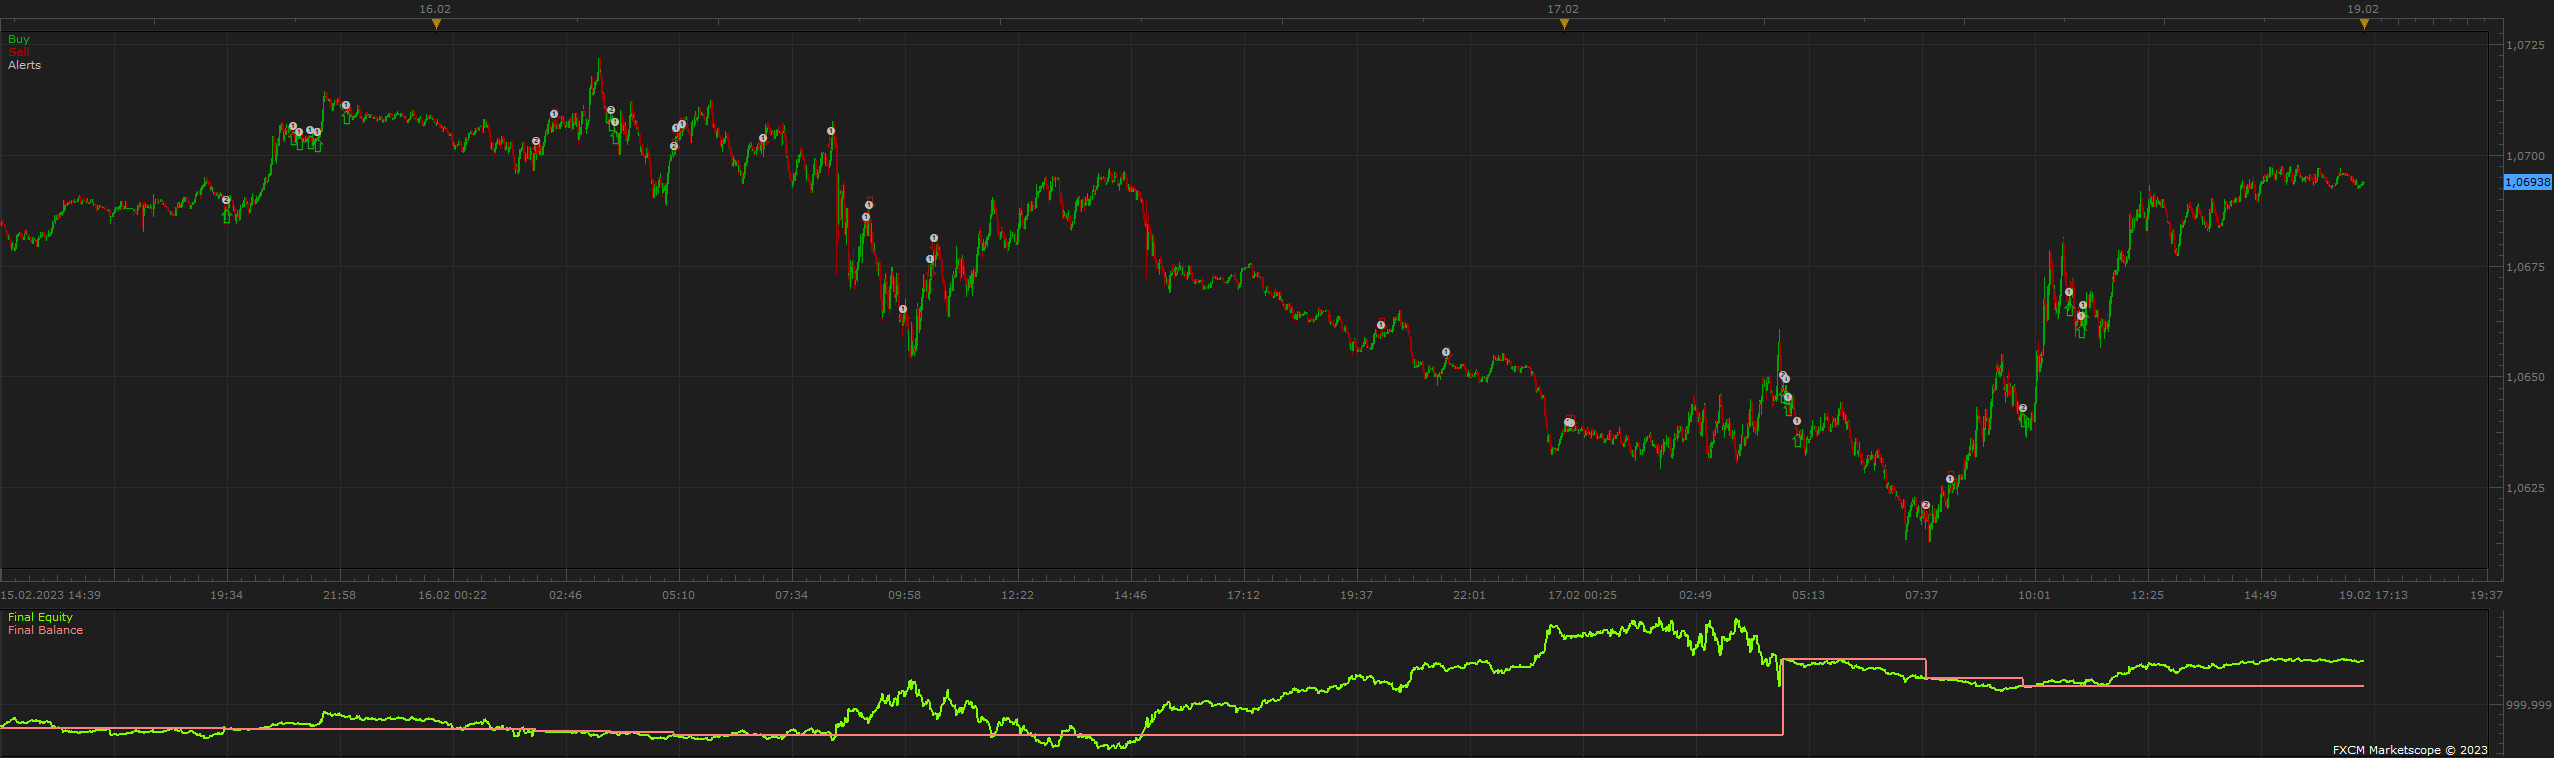Click the 17.02 date label at chart top
The image size is (2554, 758).
1563,9
